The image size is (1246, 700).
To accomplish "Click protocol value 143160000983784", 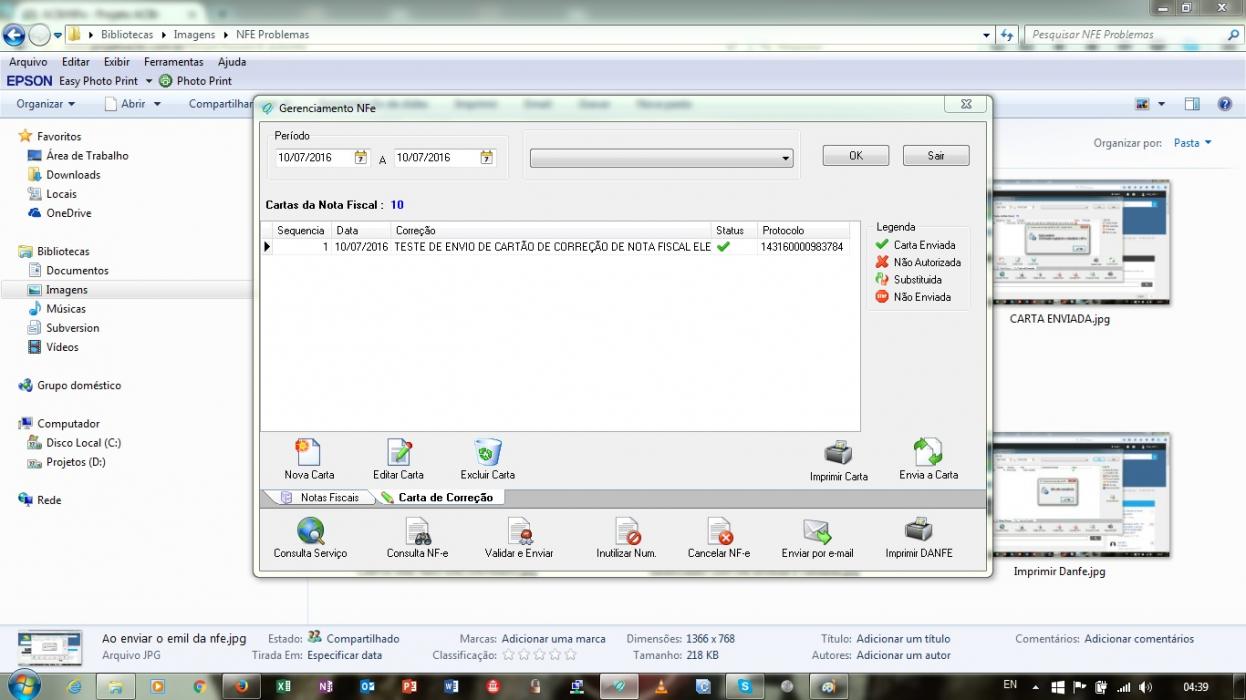I will click(x=802, y=247).
